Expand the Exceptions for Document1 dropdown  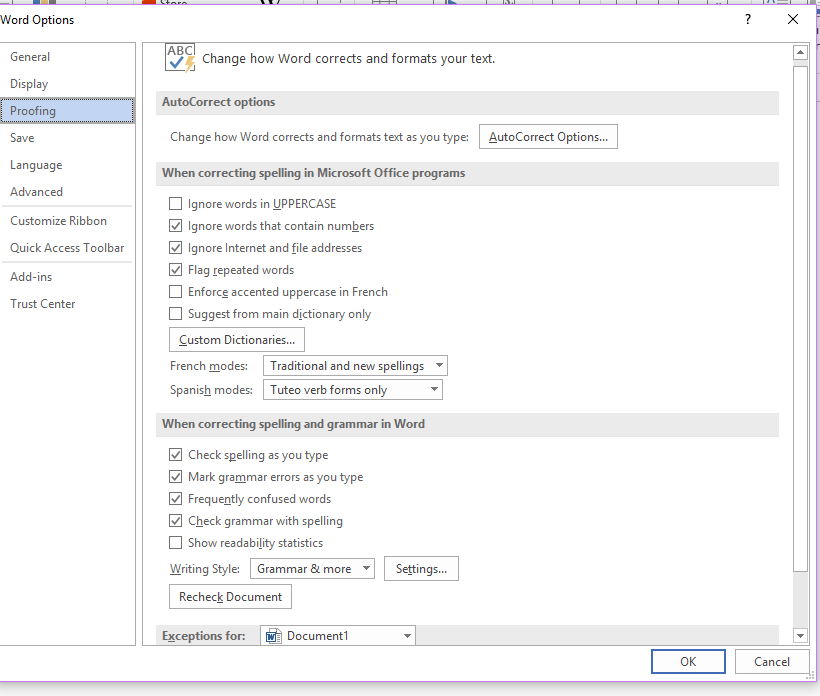click(338, 636)
